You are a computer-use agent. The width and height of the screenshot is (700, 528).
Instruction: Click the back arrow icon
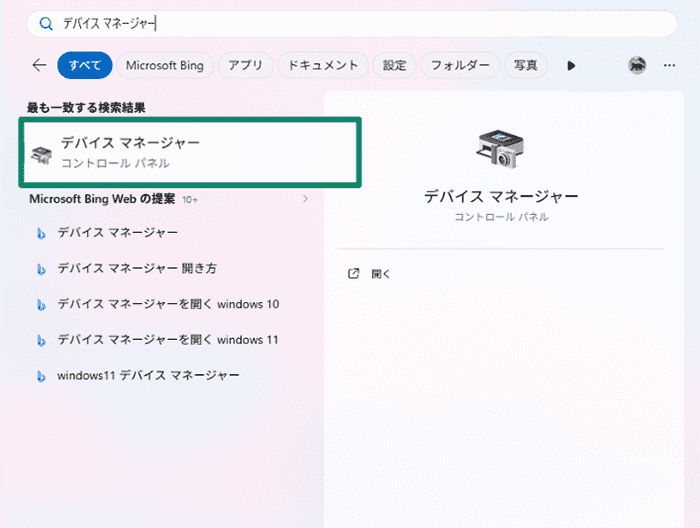(x=39, y=65)
